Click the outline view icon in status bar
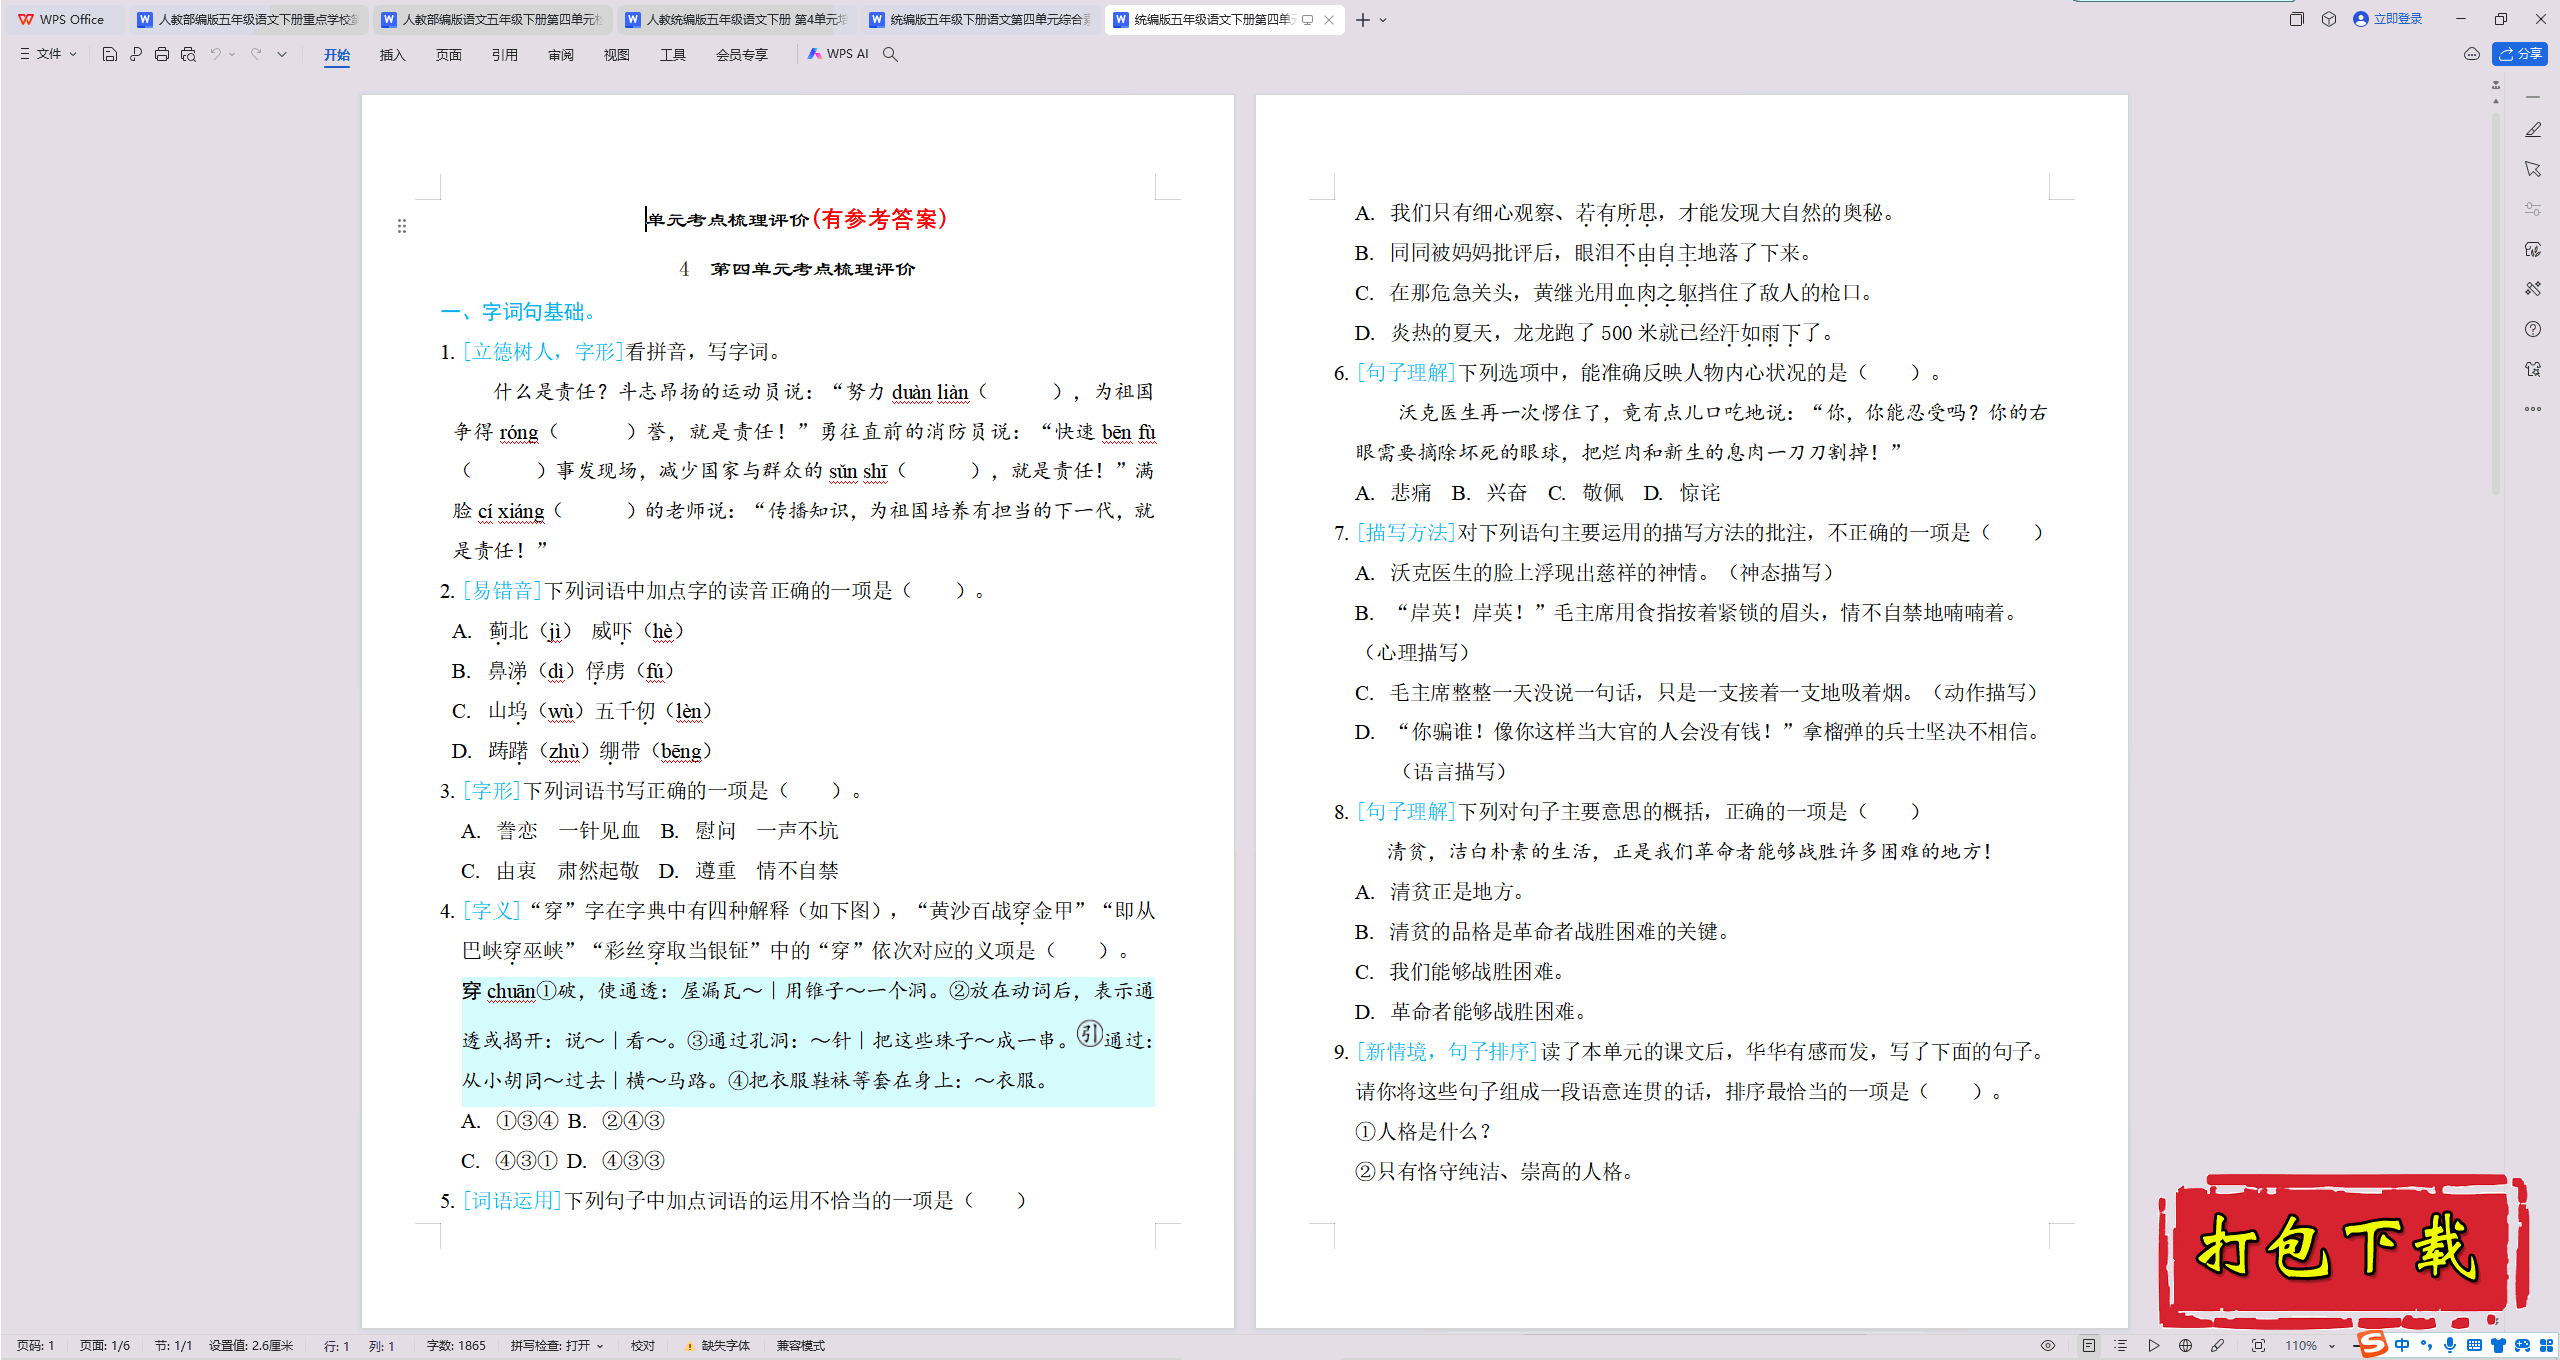This screenshot has height=1360, width=2560. (2121, 1346)
